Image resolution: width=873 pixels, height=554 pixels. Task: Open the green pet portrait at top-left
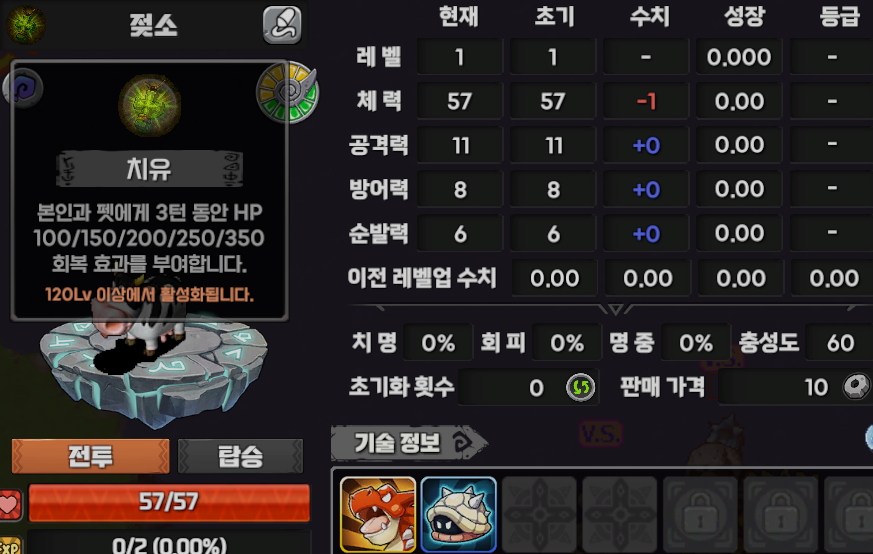click(x=25, y=24)
